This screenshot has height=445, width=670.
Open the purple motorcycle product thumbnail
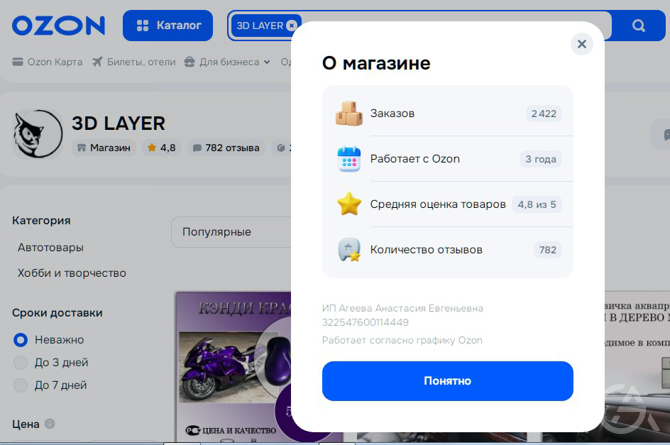click(x=234, y=367)
